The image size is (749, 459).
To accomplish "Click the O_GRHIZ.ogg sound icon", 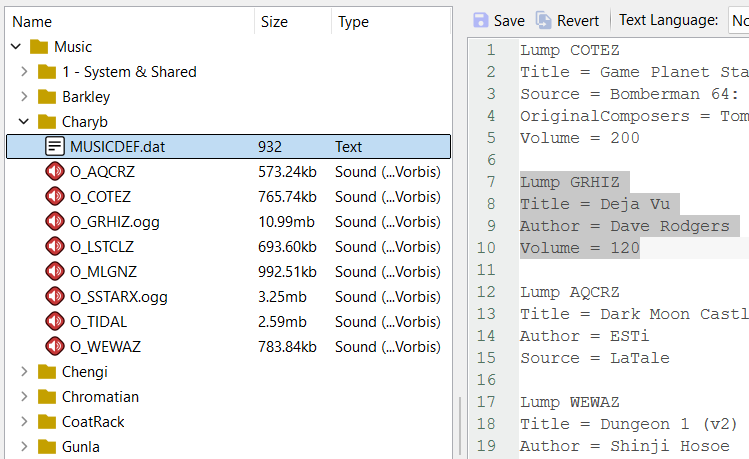I will tap(54, 221).
